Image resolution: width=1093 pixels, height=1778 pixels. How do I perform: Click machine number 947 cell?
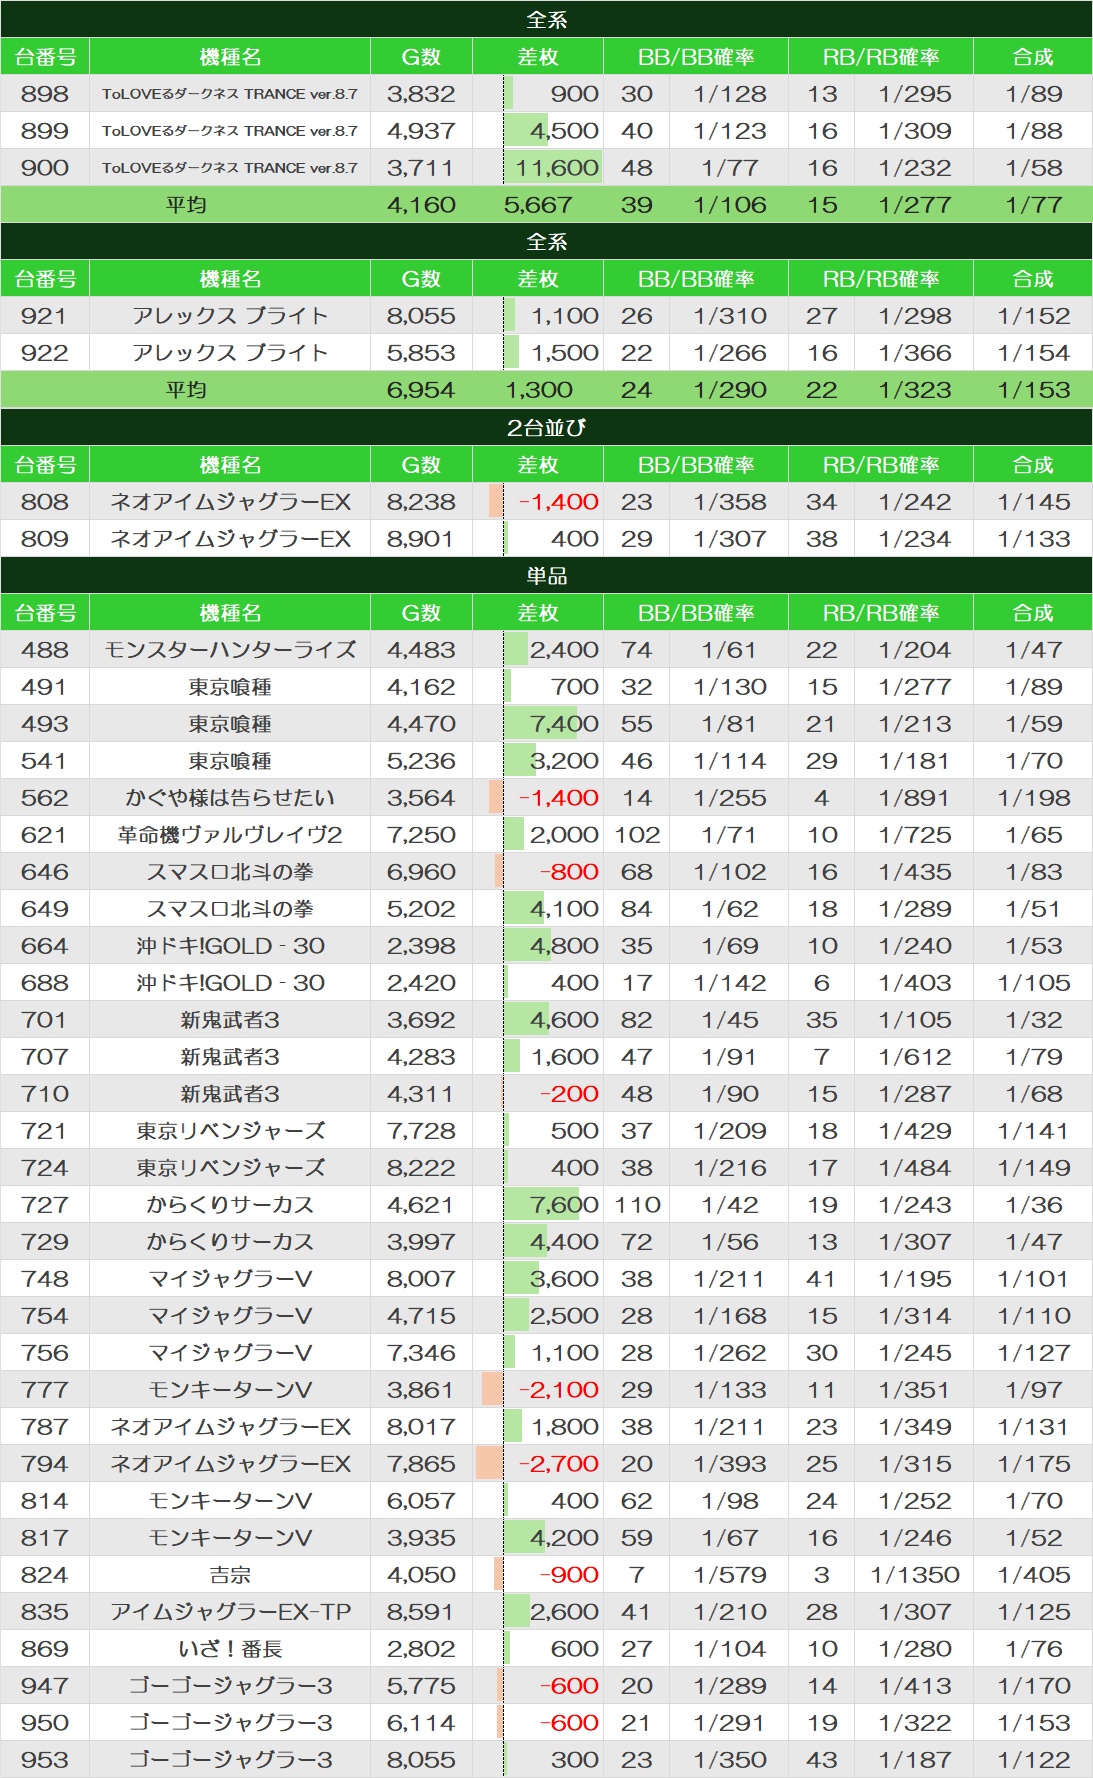tap(45, 1686)
